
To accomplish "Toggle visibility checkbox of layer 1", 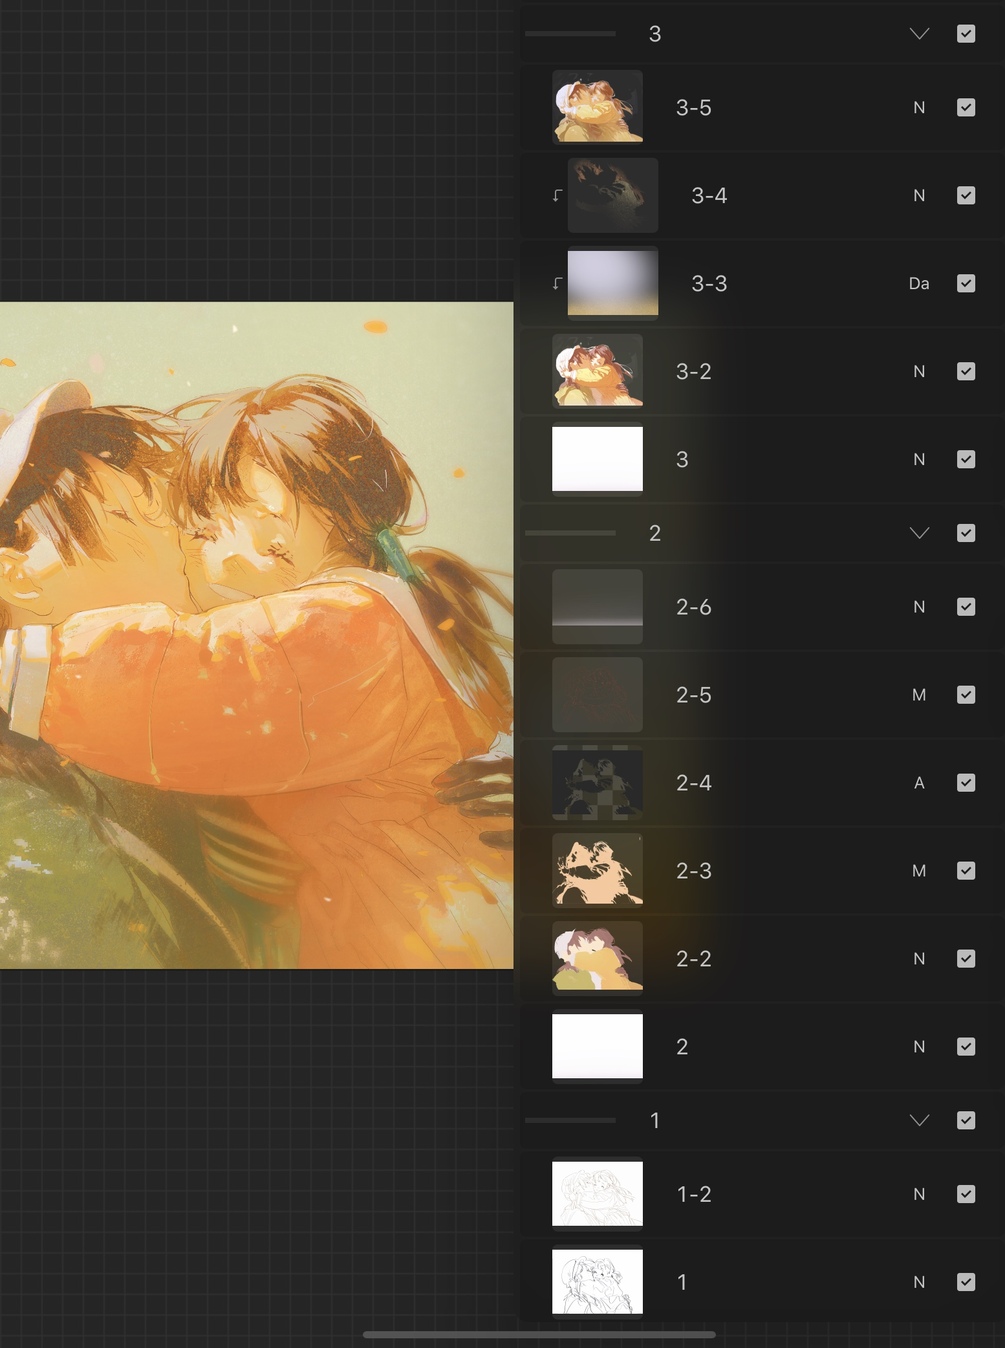I will 966,1282.
